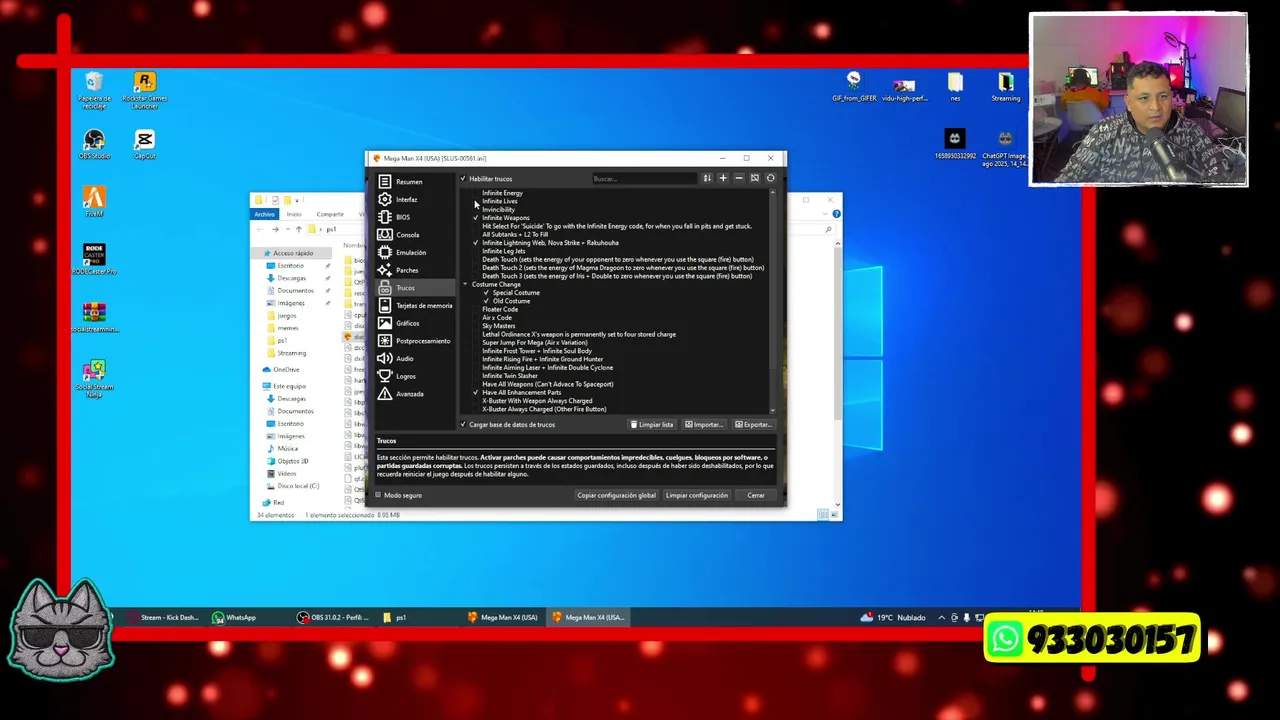Click the reload cheats circular arrow icon
The image size is (1280, 720).
[x=770, y=178]
